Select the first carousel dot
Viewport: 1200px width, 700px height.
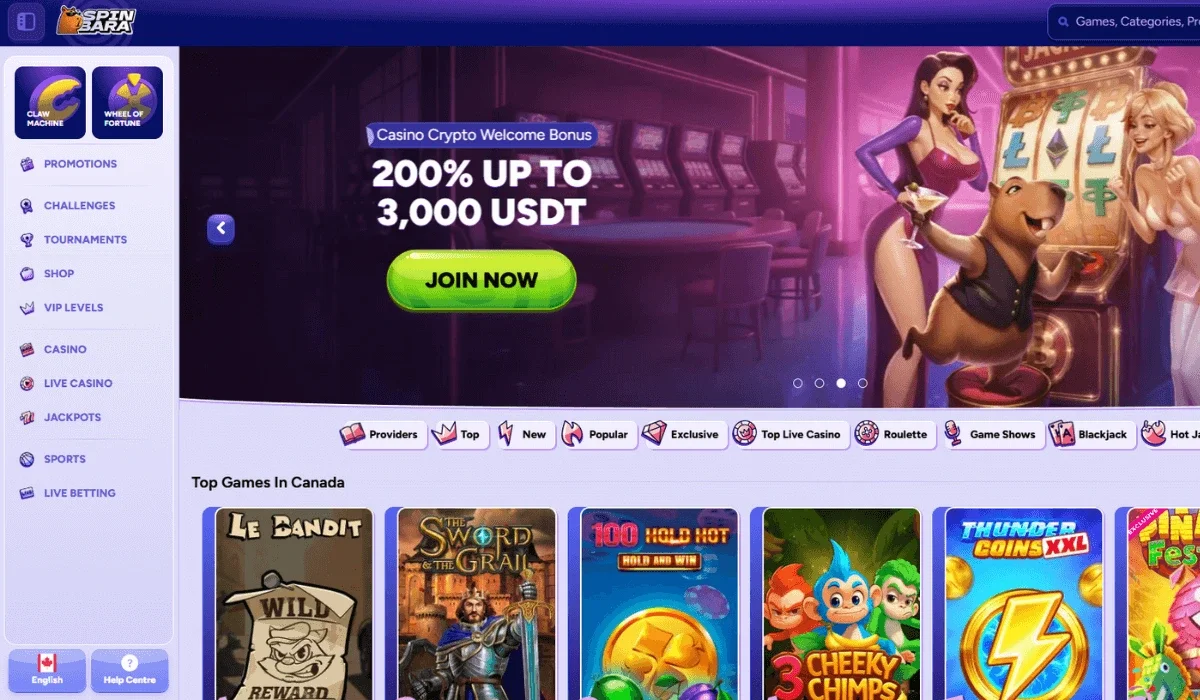[798, 383]
